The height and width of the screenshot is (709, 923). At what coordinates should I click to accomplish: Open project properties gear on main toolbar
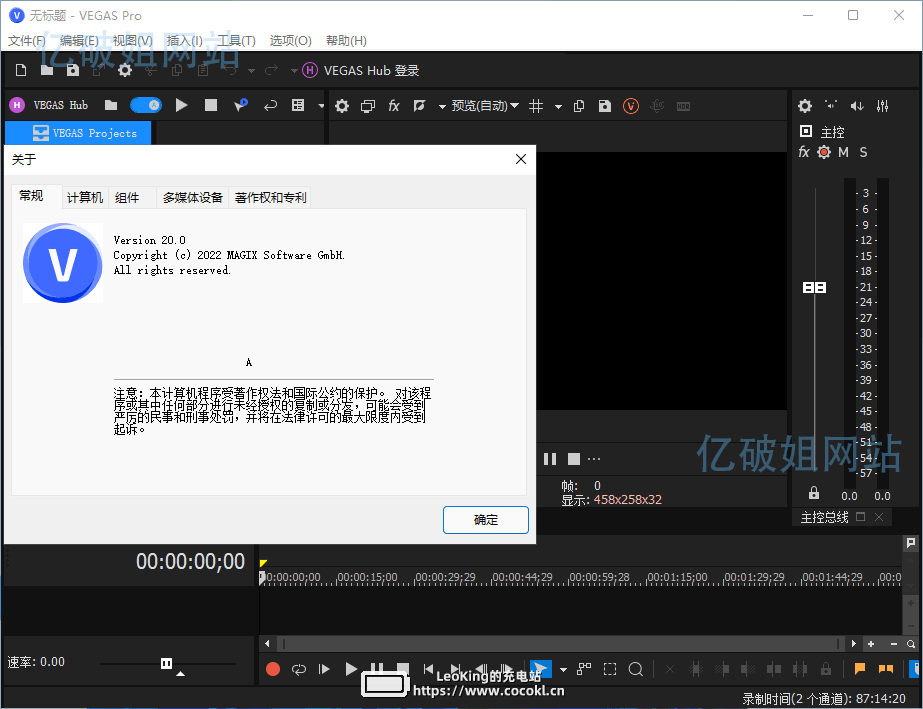coord(125,70)
